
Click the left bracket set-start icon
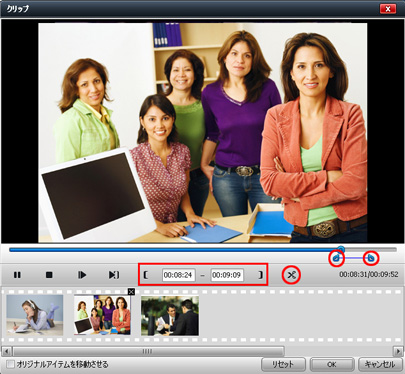pyautogui.click(x=146, y=275)
